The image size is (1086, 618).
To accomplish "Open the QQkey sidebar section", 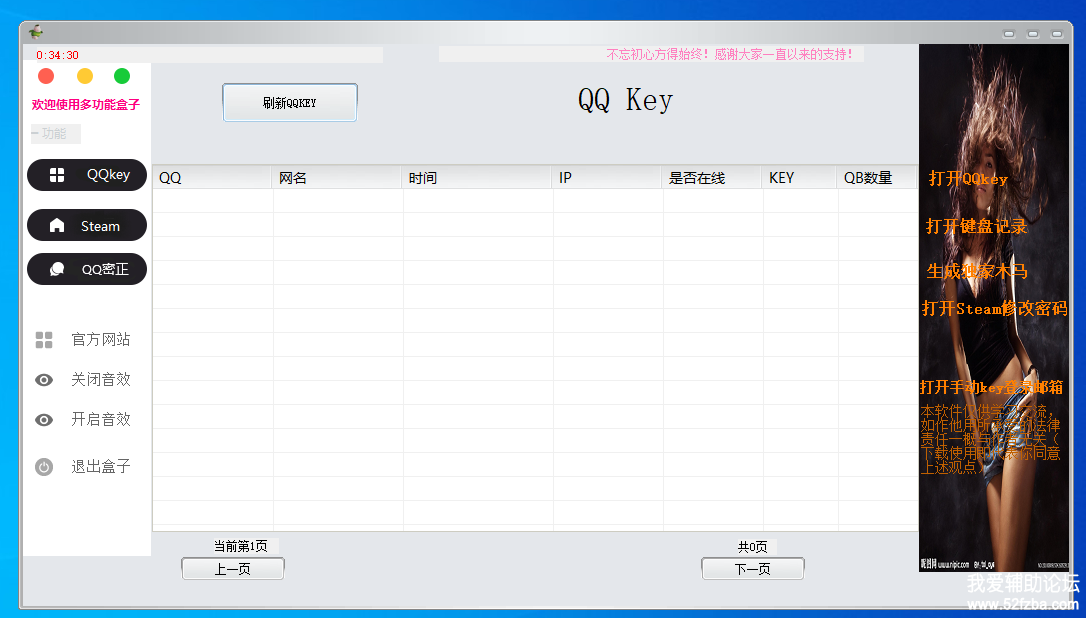I will pos(87,175).
